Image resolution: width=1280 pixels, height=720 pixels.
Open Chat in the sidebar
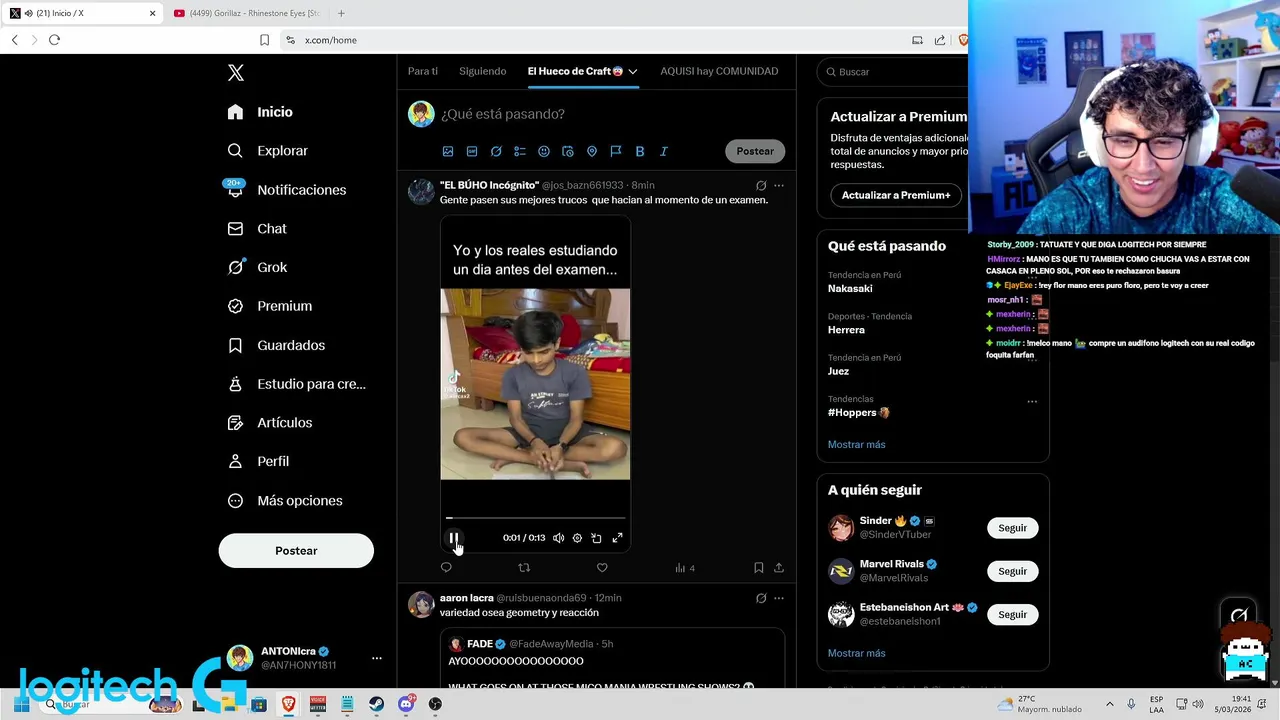pos(257,229)
